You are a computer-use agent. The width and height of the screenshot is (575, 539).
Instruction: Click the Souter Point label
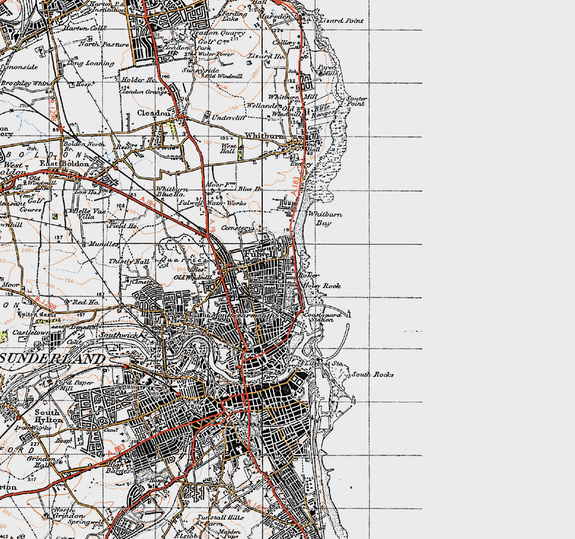coord(356,101)
